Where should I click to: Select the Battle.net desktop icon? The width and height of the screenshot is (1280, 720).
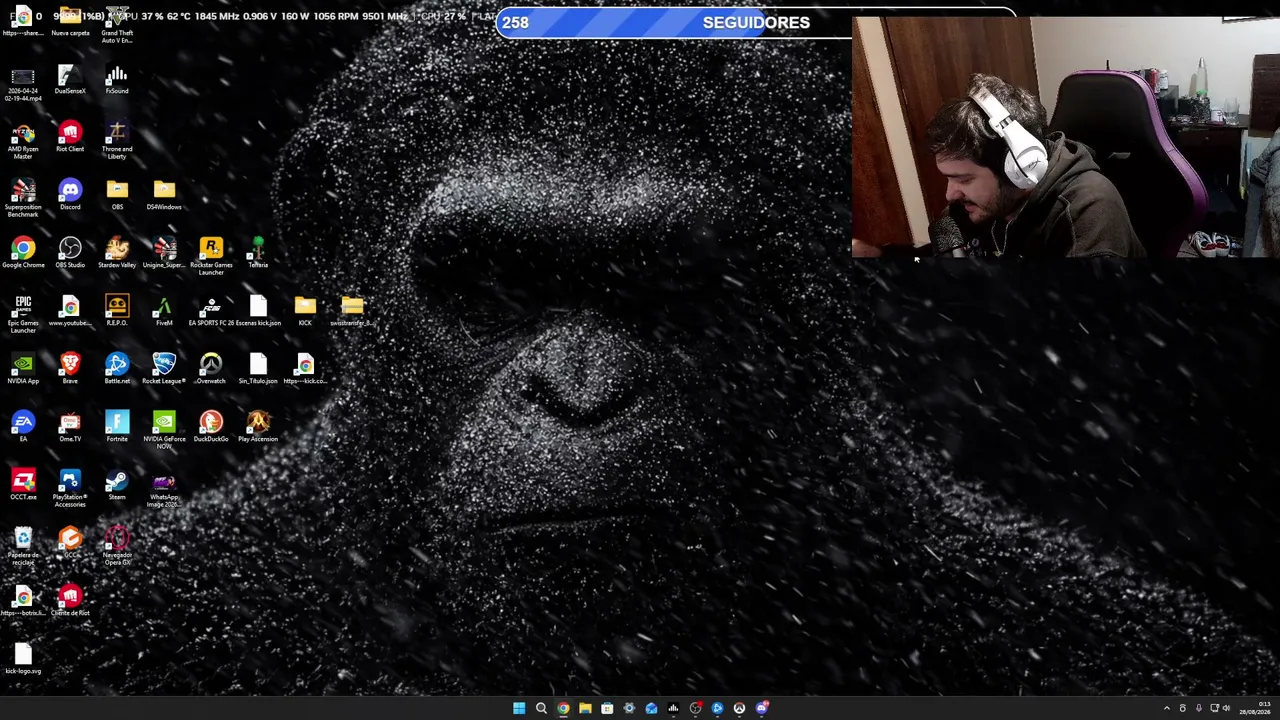[x=117, y=366]
